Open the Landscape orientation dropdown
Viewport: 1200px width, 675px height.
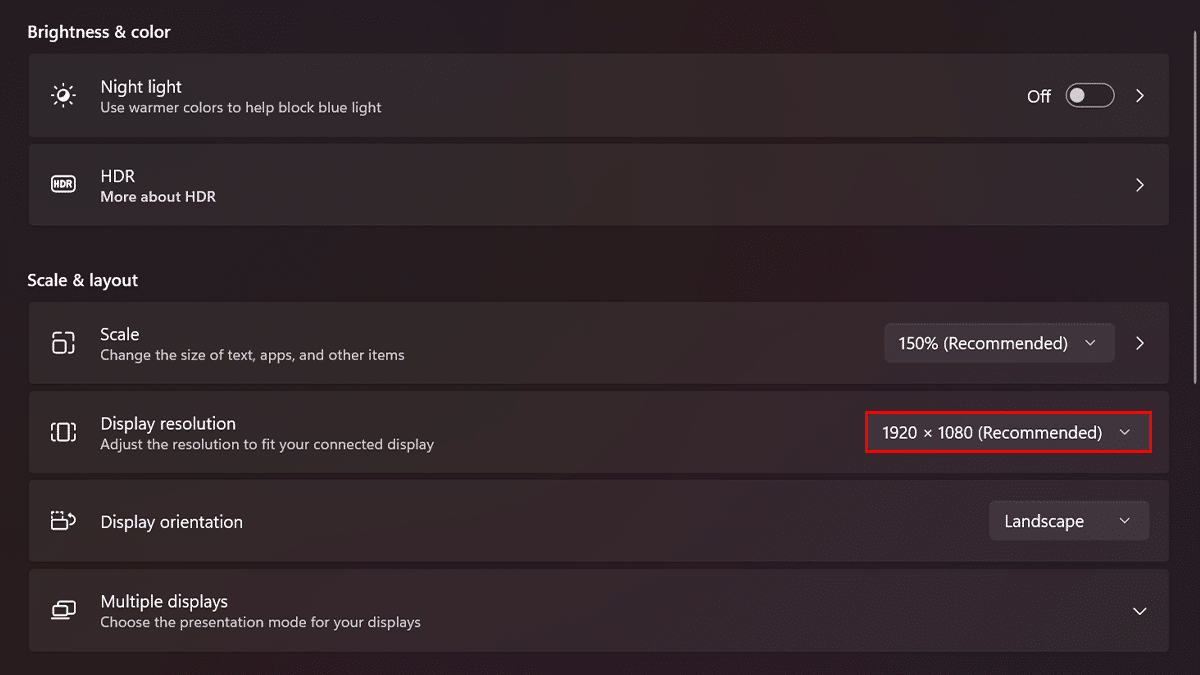tap(1068, 521)
